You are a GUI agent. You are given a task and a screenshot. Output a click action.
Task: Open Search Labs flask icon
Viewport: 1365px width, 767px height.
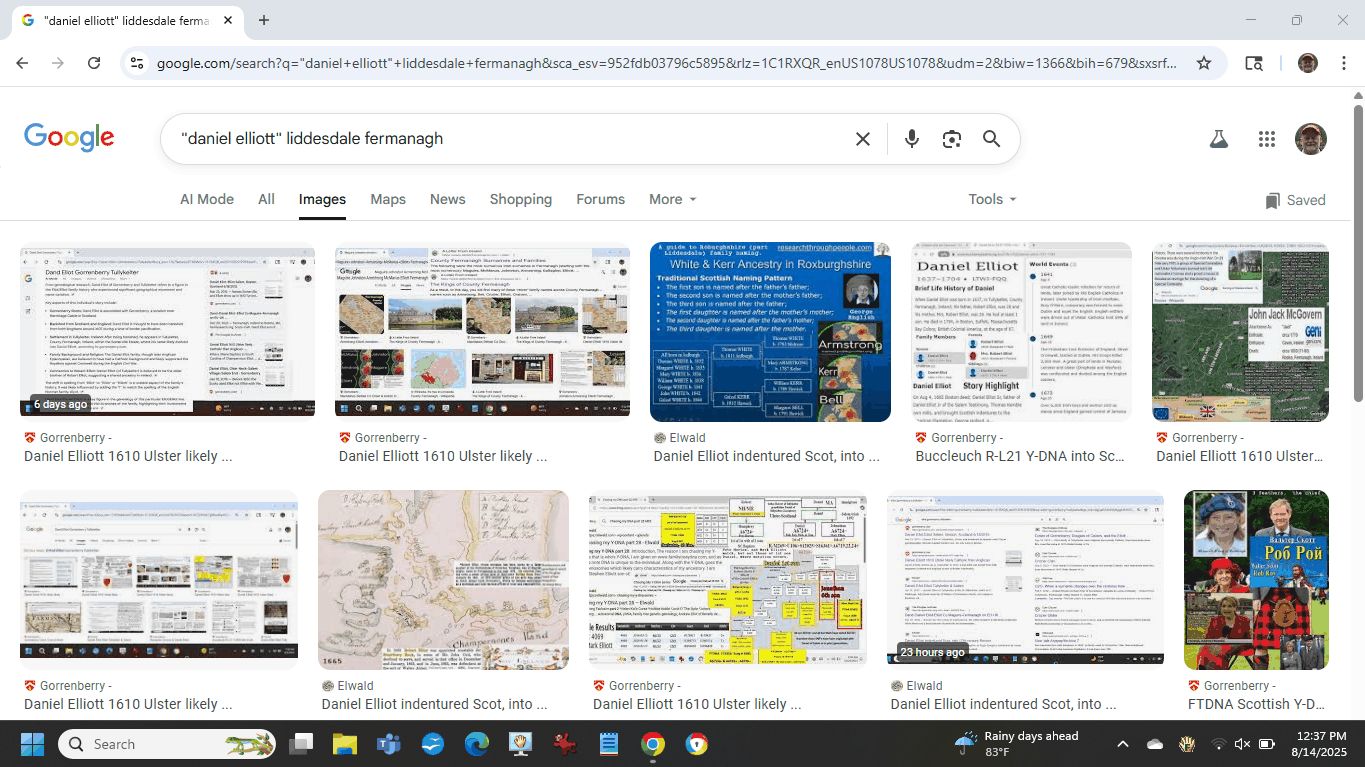pyautogui.click(x=1218, y=139)
